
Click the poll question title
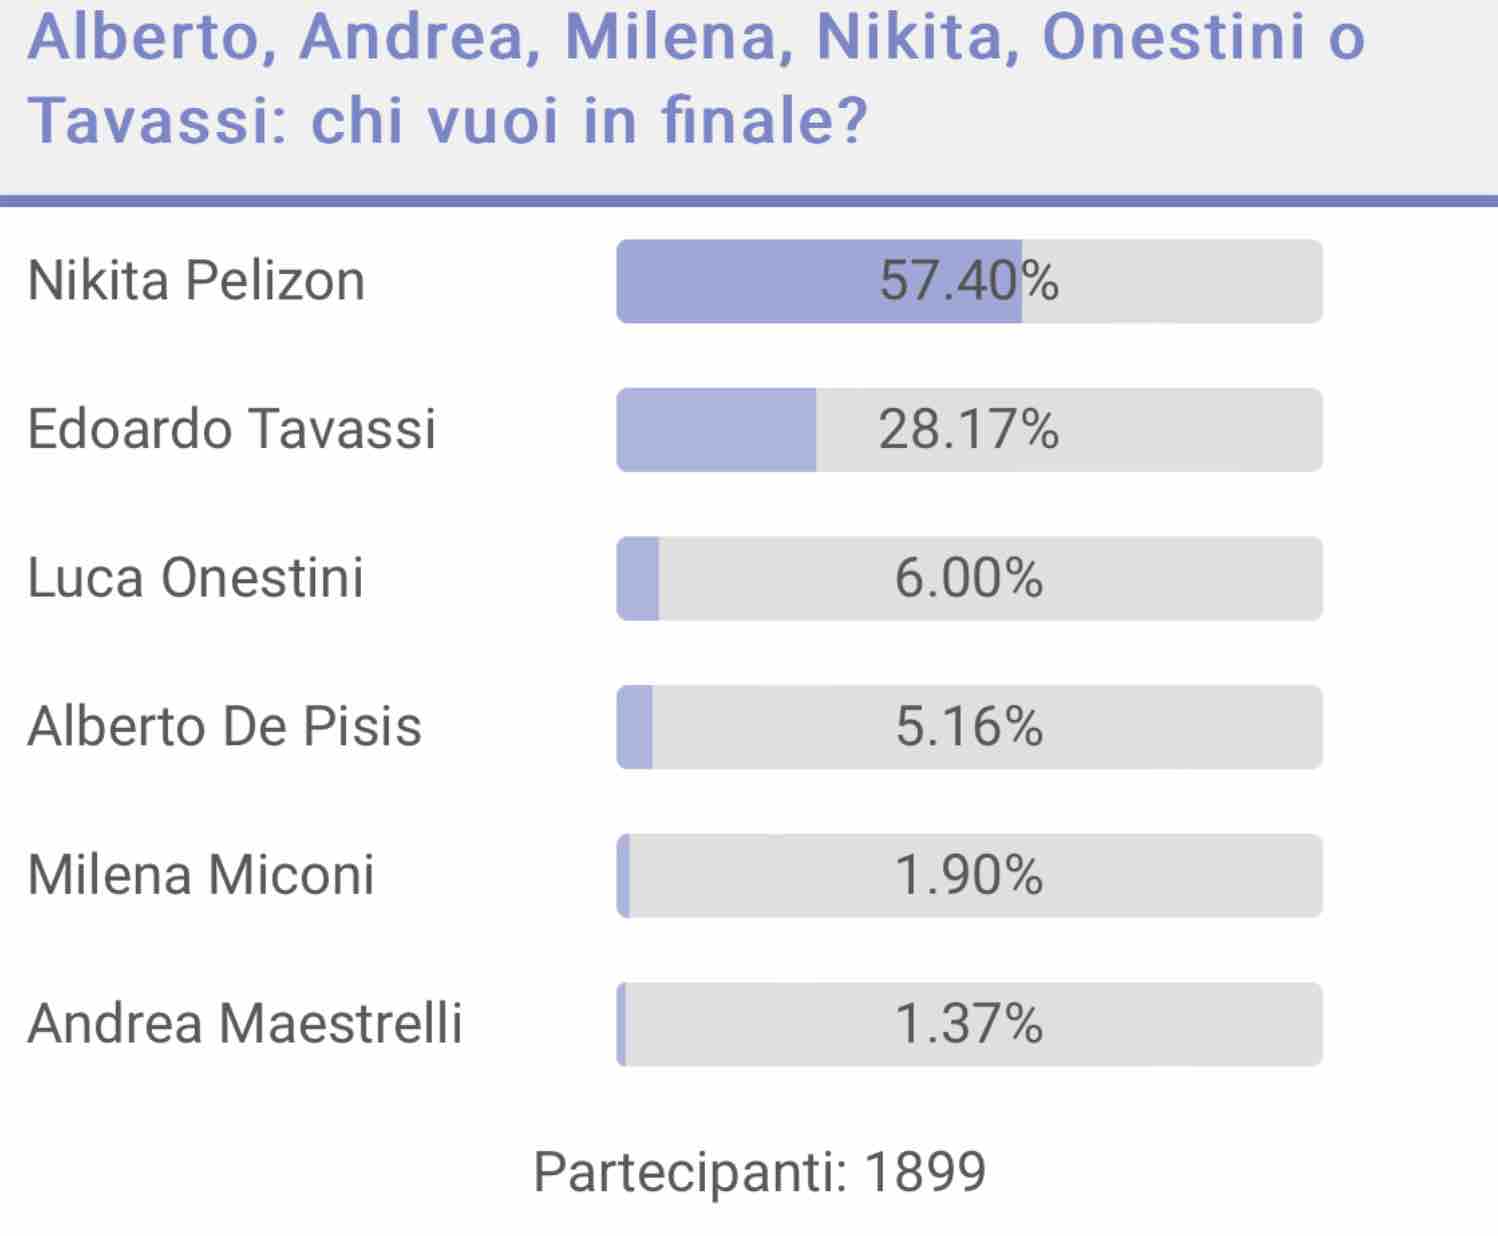(696, 77)
